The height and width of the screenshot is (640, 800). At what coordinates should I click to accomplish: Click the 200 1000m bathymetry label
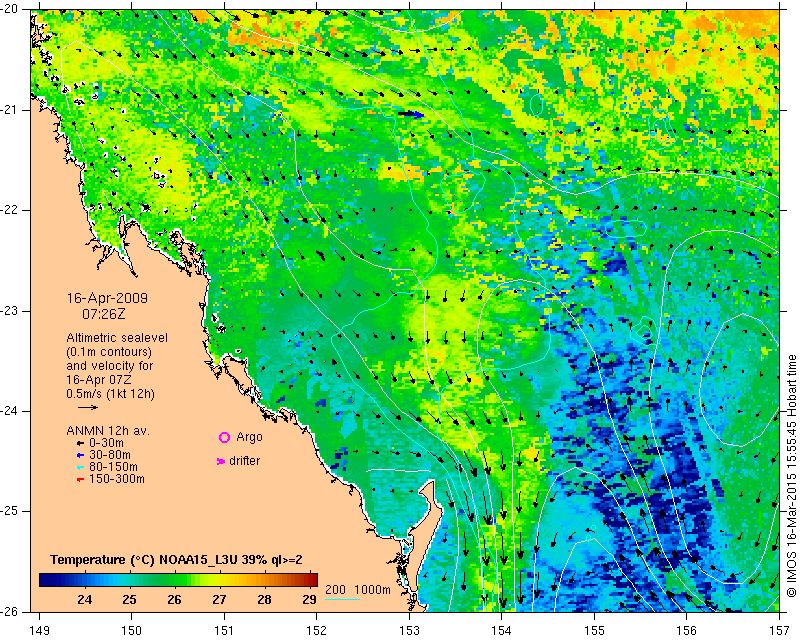point(358,589)
